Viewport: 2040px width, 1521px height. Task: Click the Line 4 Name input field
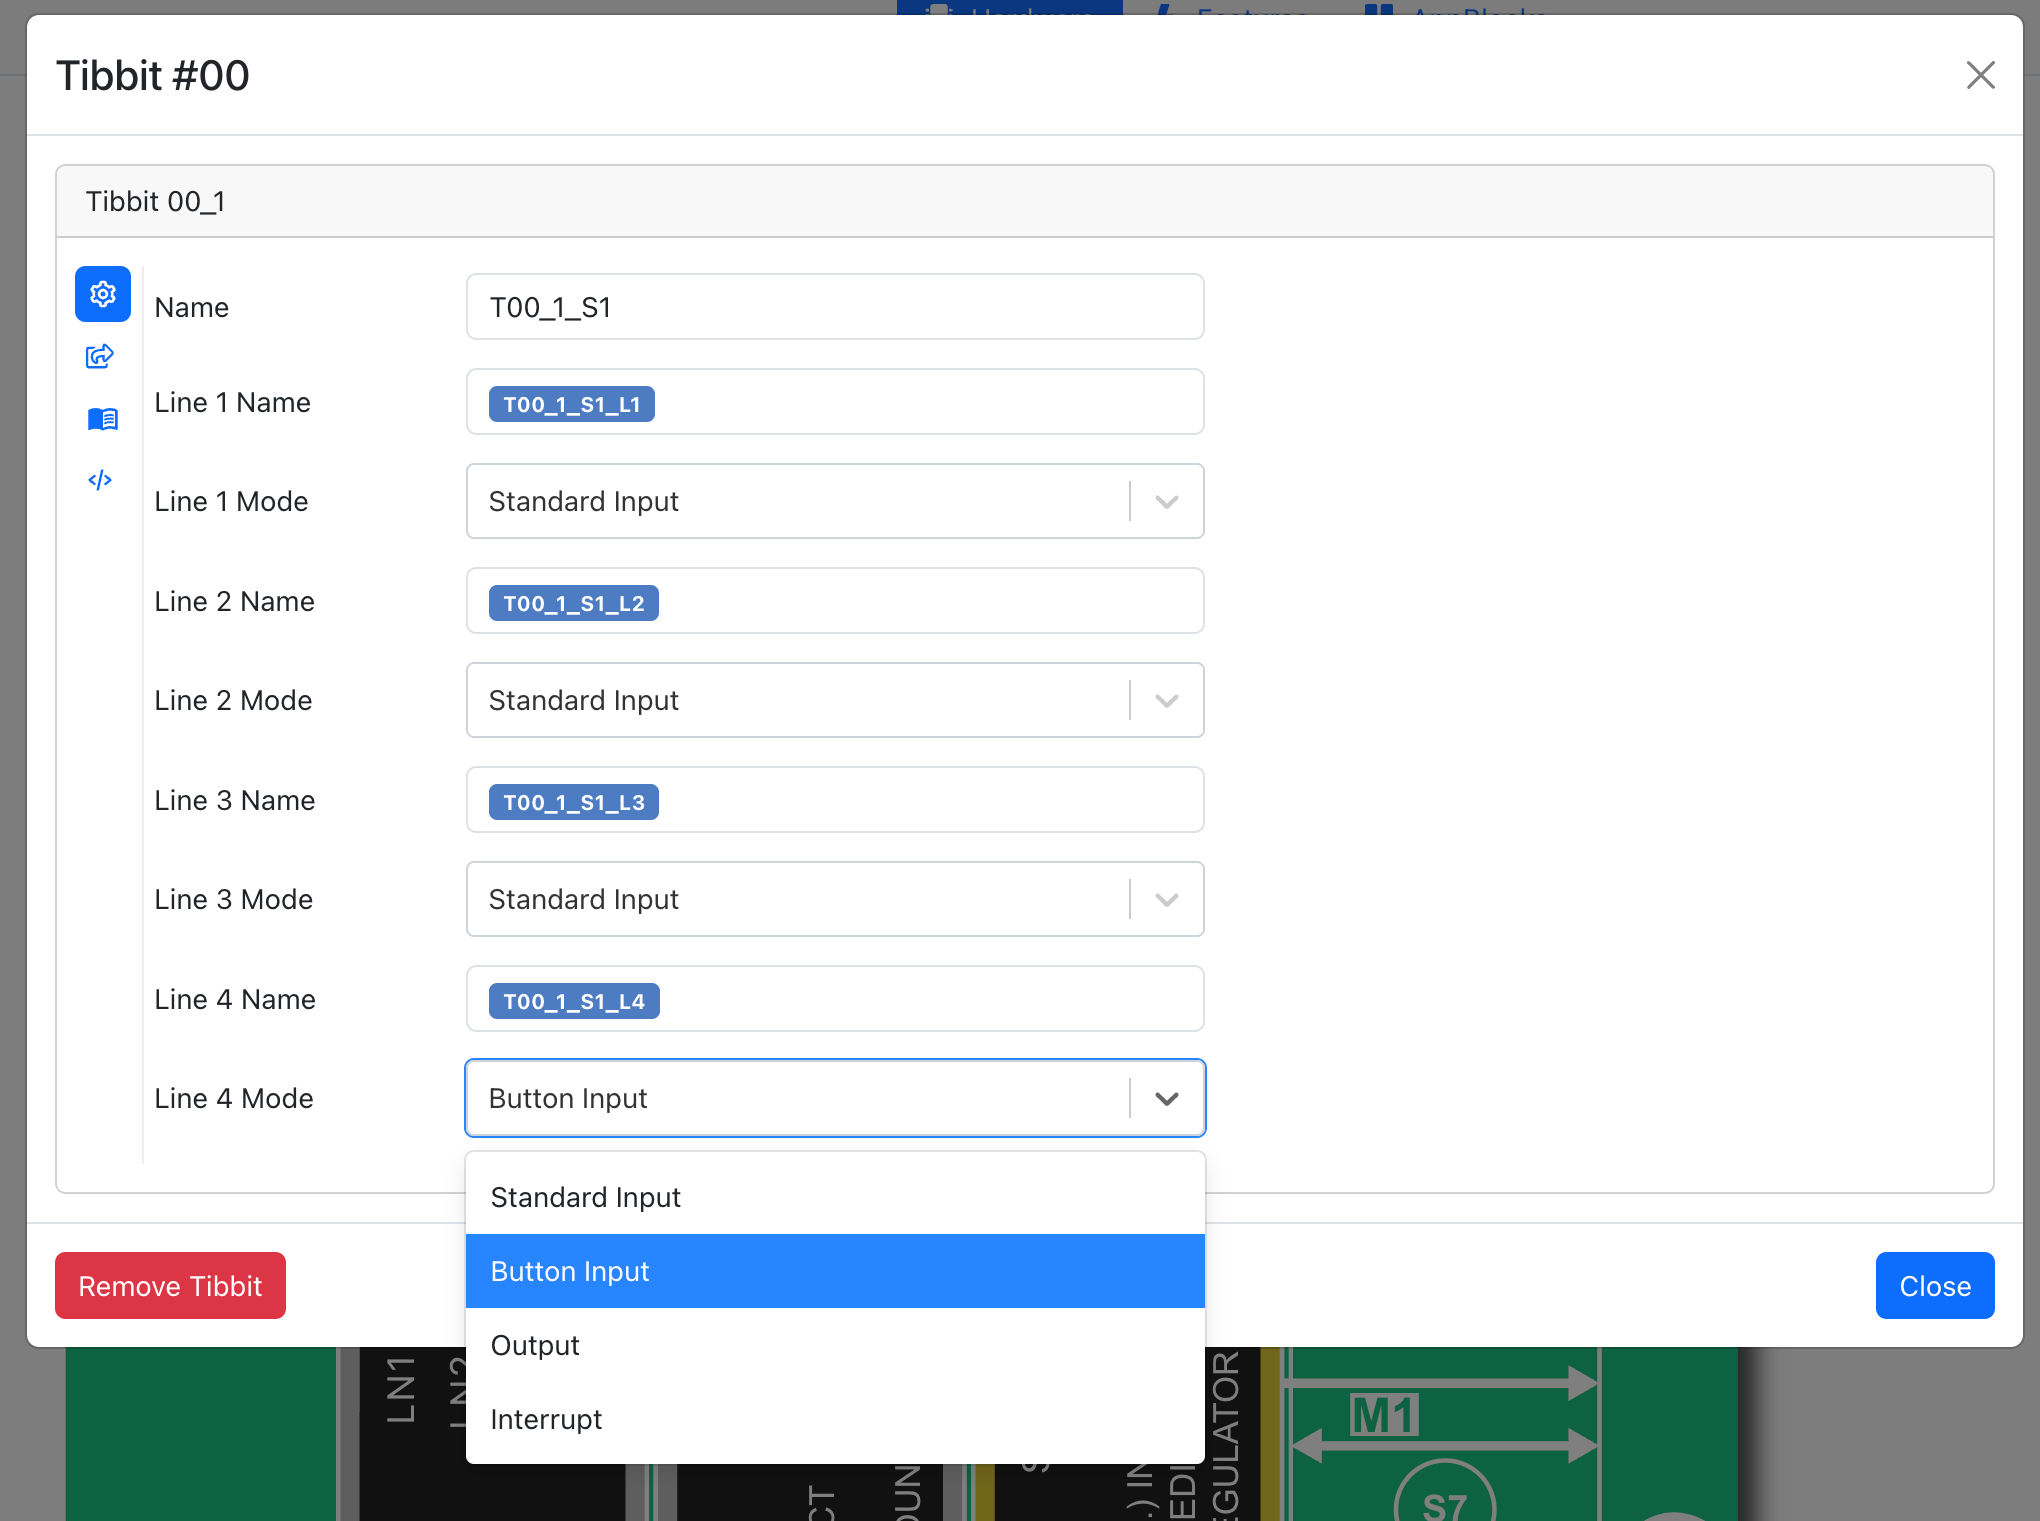coord(835,999)
